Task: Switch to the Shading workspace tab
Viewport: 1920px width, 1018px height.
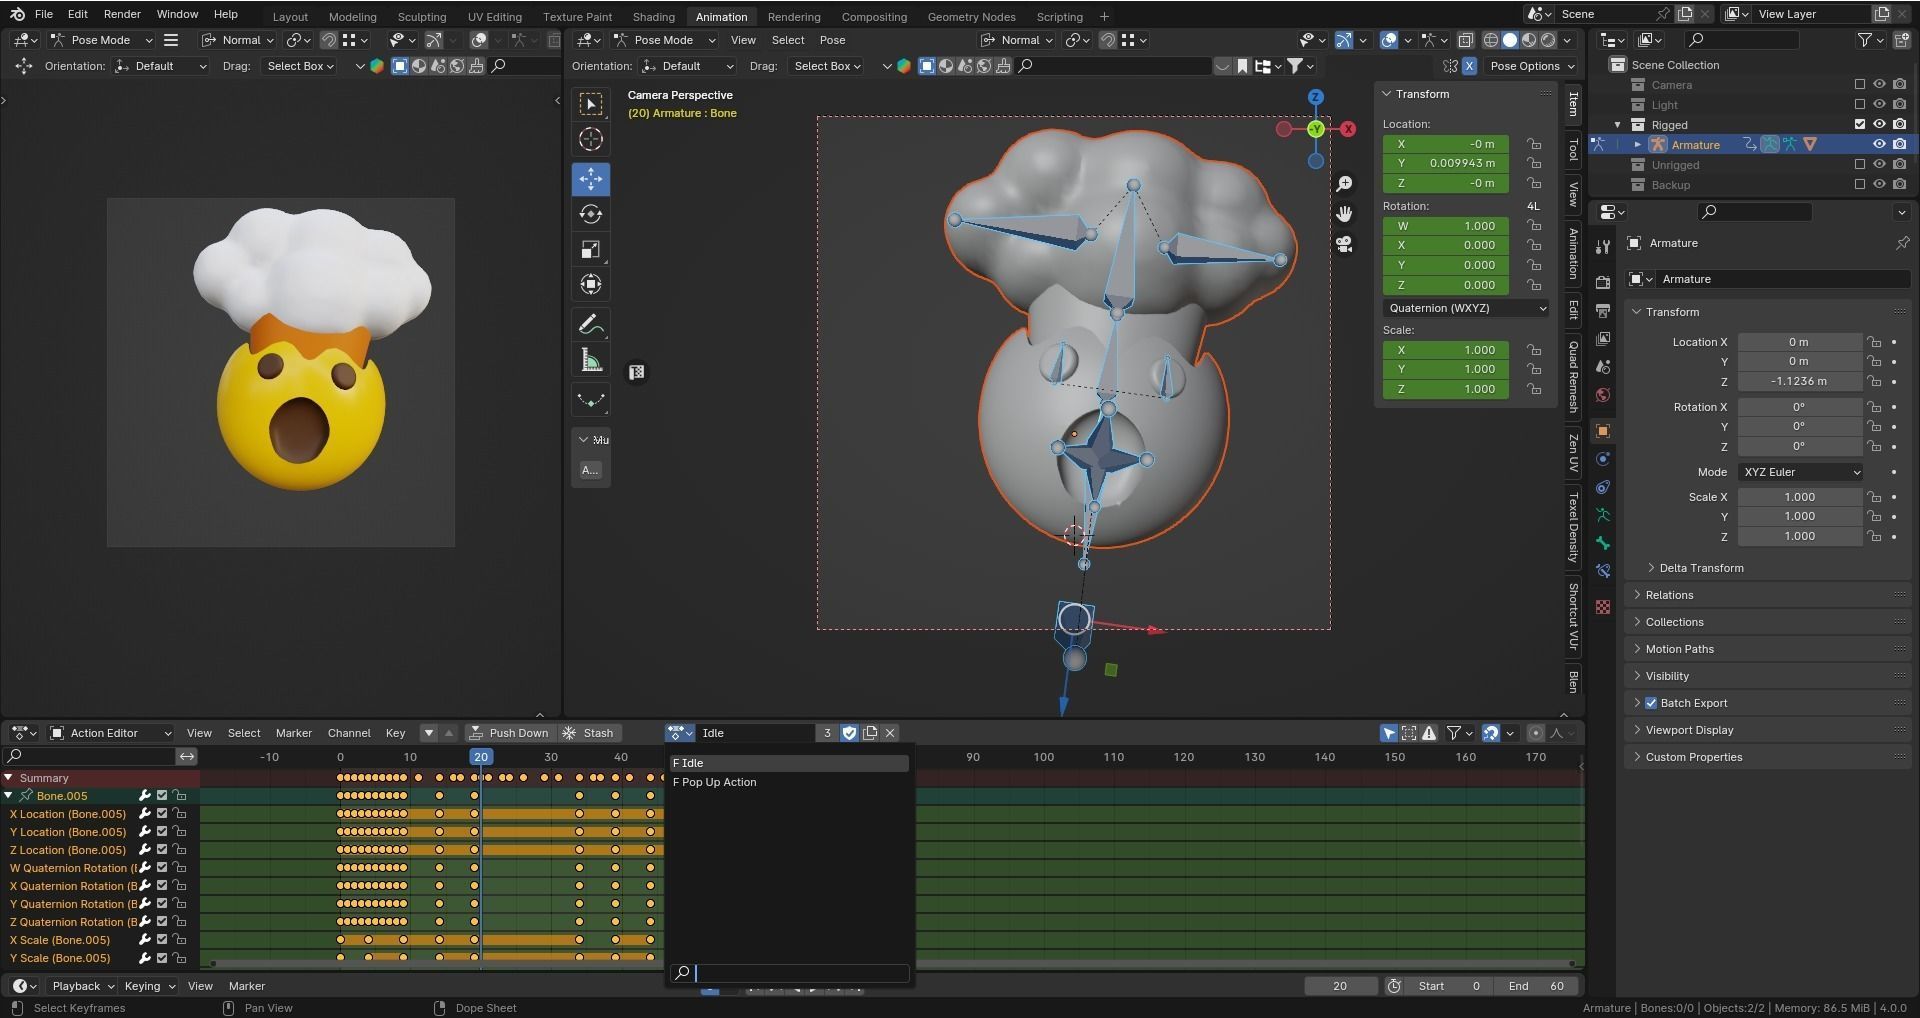Action: (x=653, y=17)
